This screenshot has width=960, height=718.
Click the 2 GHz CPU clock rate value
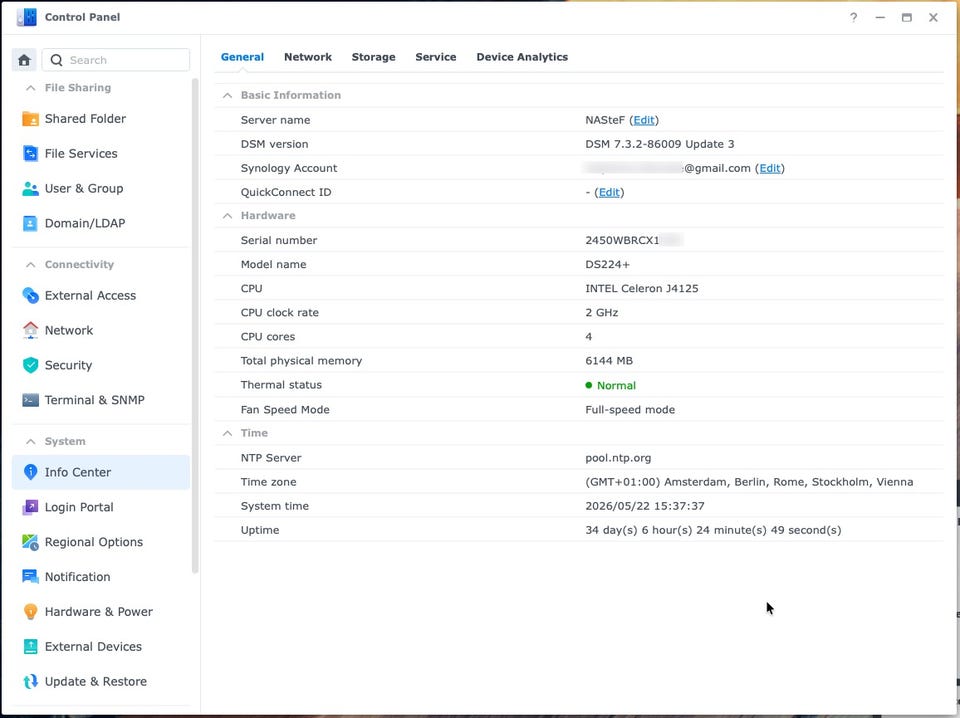pos(602,313)
